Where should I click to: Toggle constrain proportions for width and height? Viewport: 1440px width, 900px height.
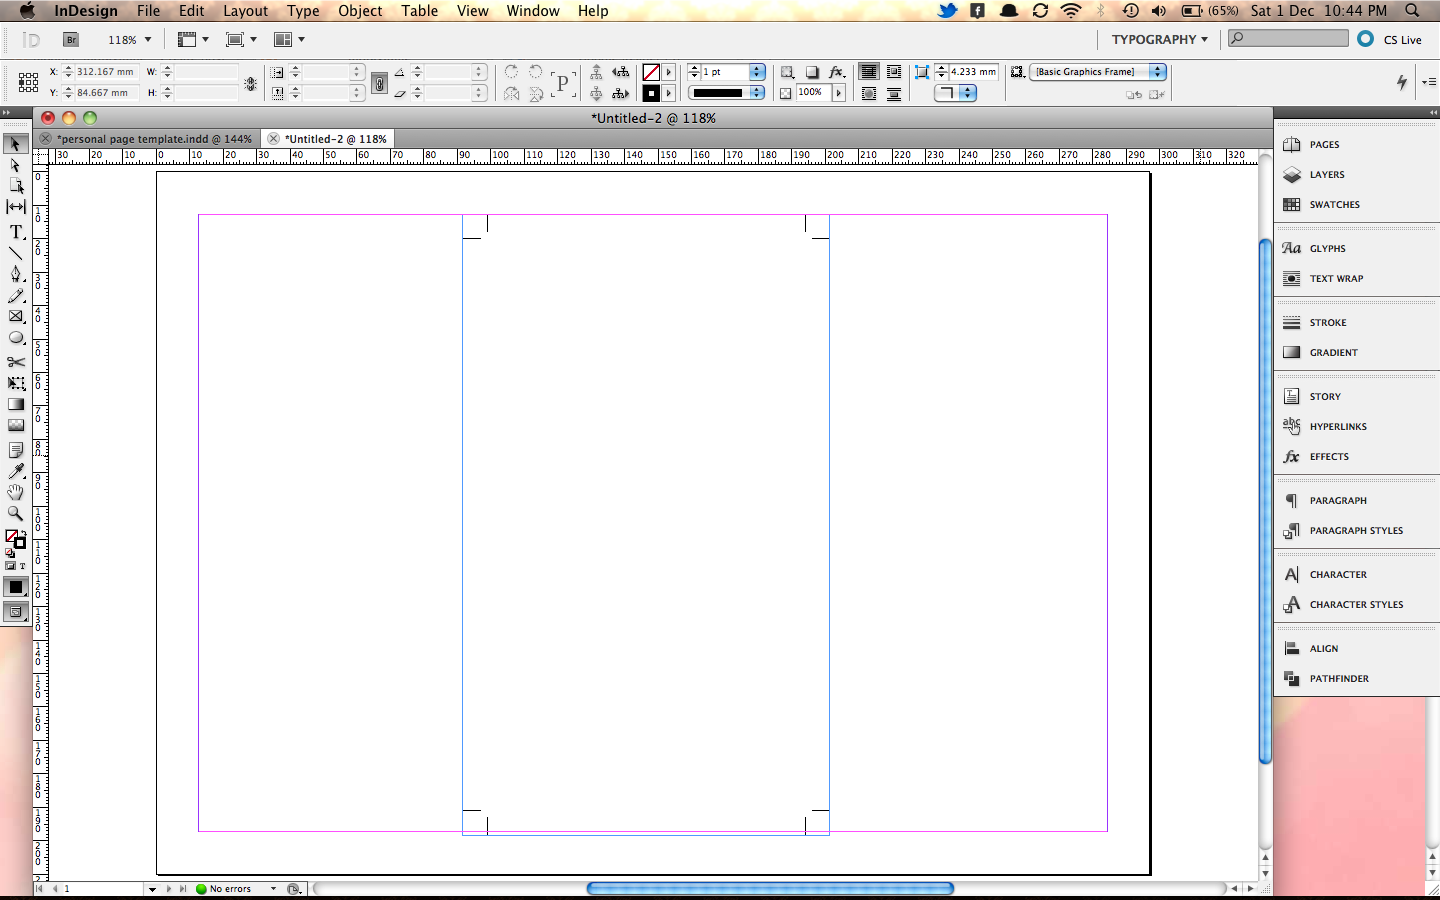coord(250,84)
